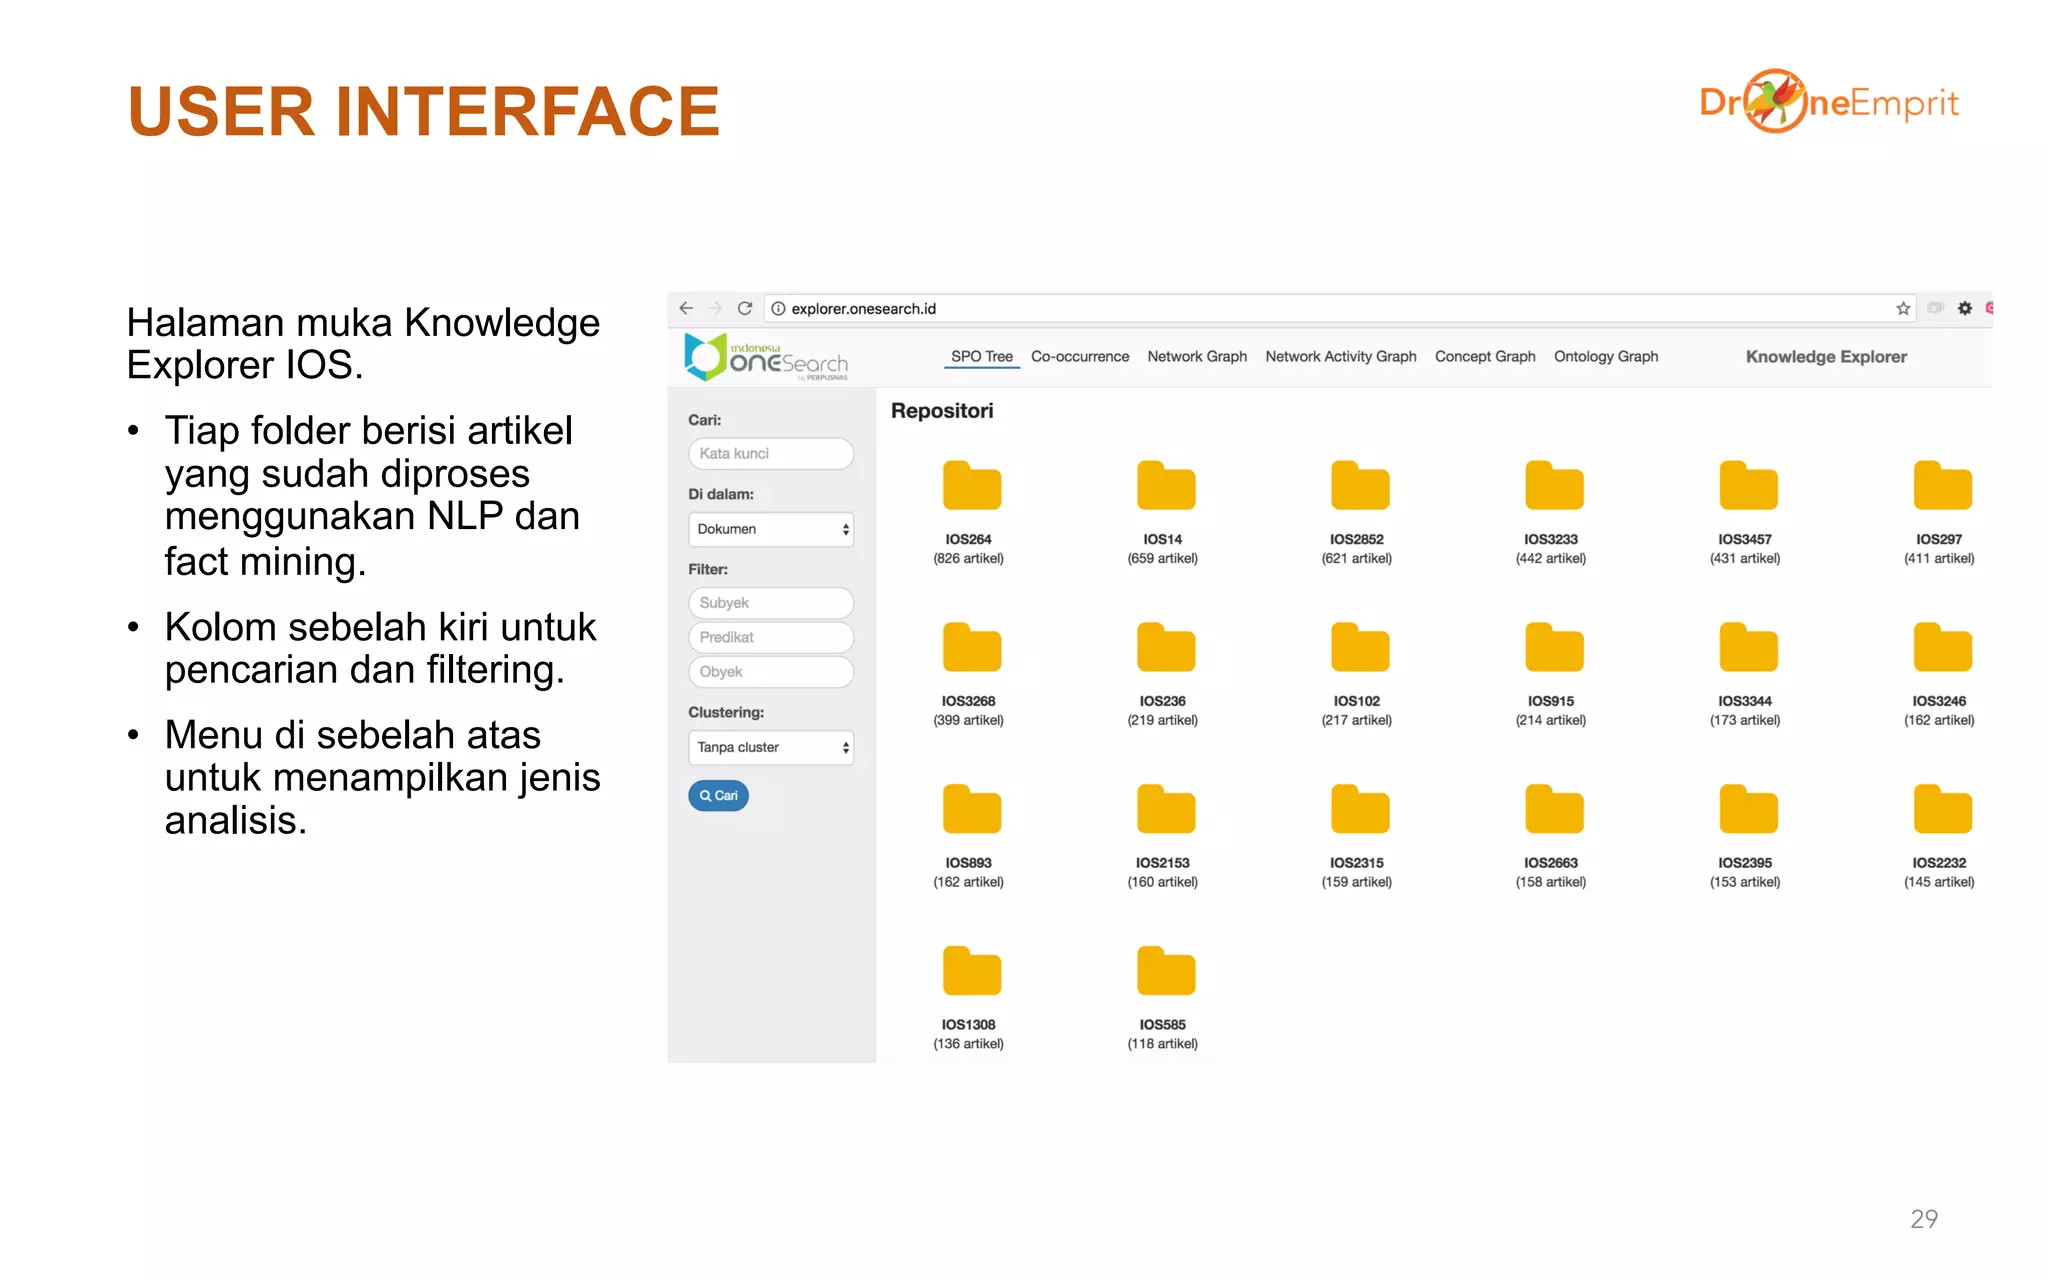Click the IOS2153 (160 artikel) label
This screenshot has height=1280, width=2048.
1162,873
